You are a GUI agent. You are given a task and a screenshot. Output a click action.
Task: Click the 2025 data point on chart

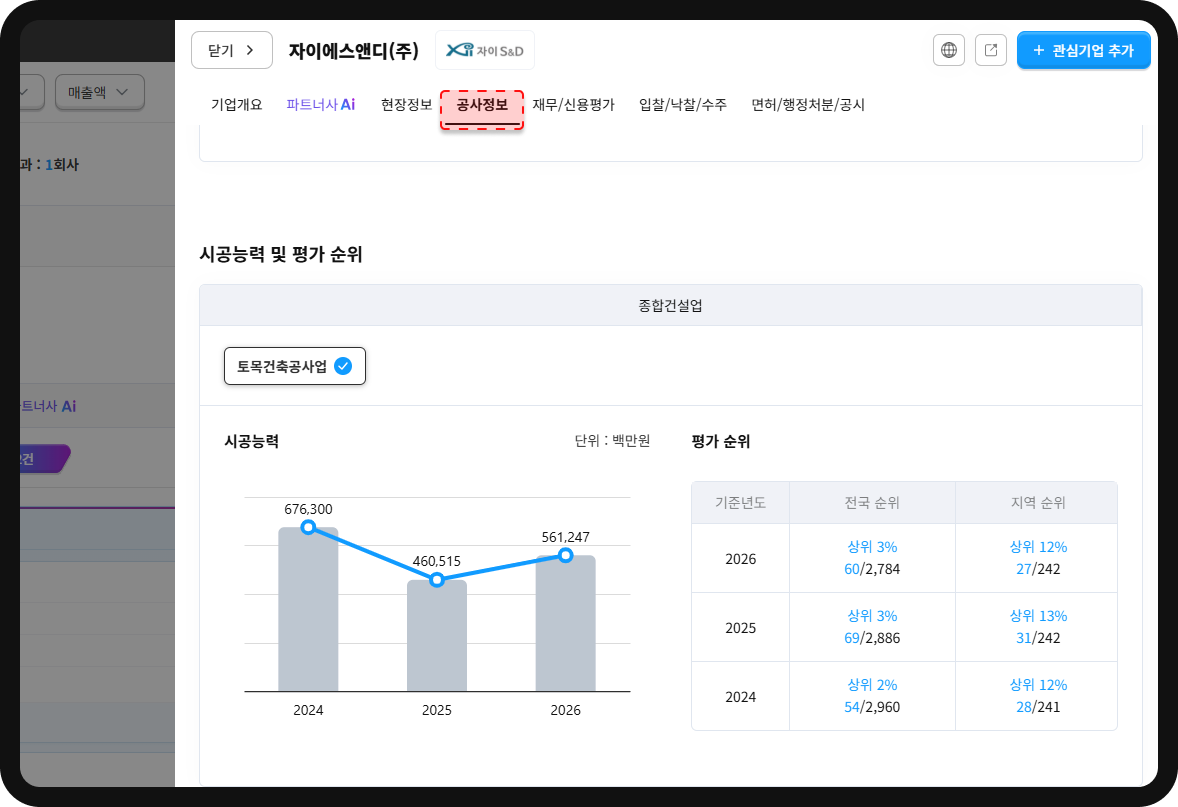coord(436,580)
